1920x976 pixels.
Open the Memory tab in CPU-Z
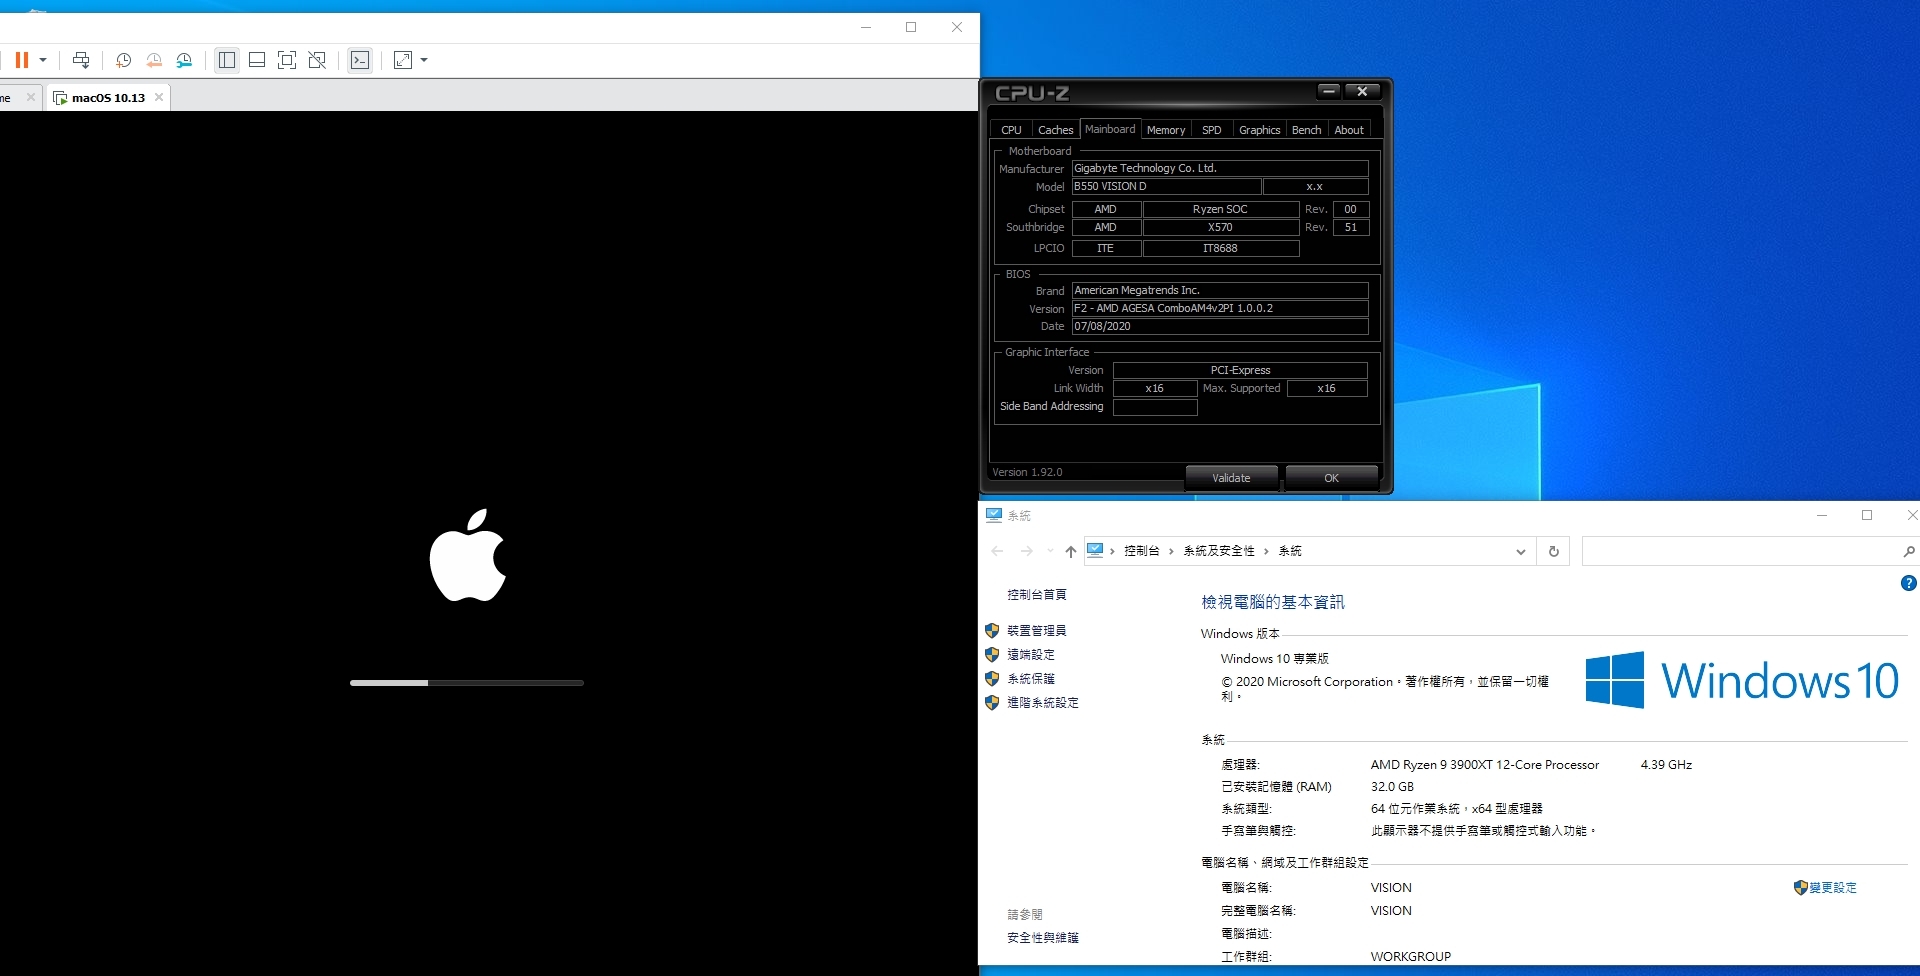click(1166, 130)
